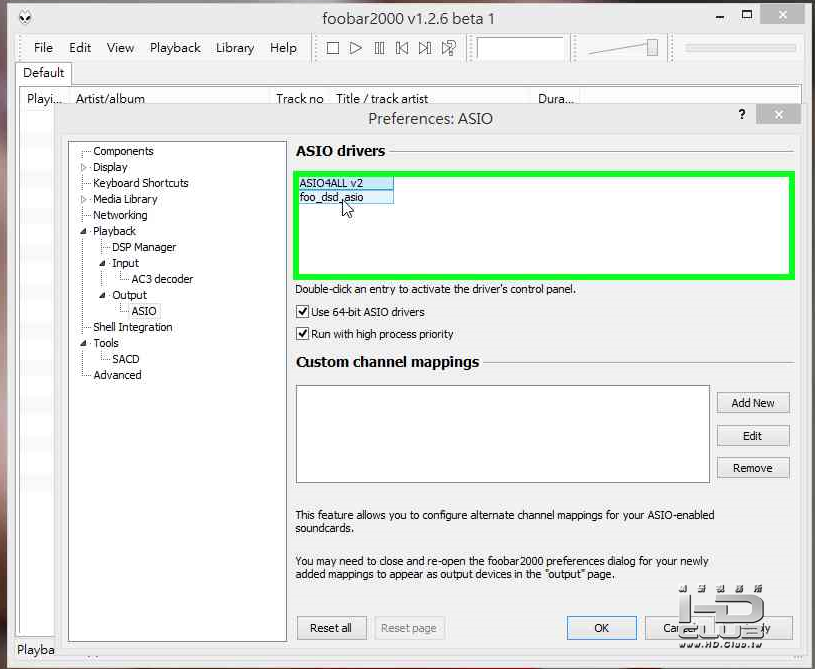Click the Edit channel mapping button

point(753,436)
